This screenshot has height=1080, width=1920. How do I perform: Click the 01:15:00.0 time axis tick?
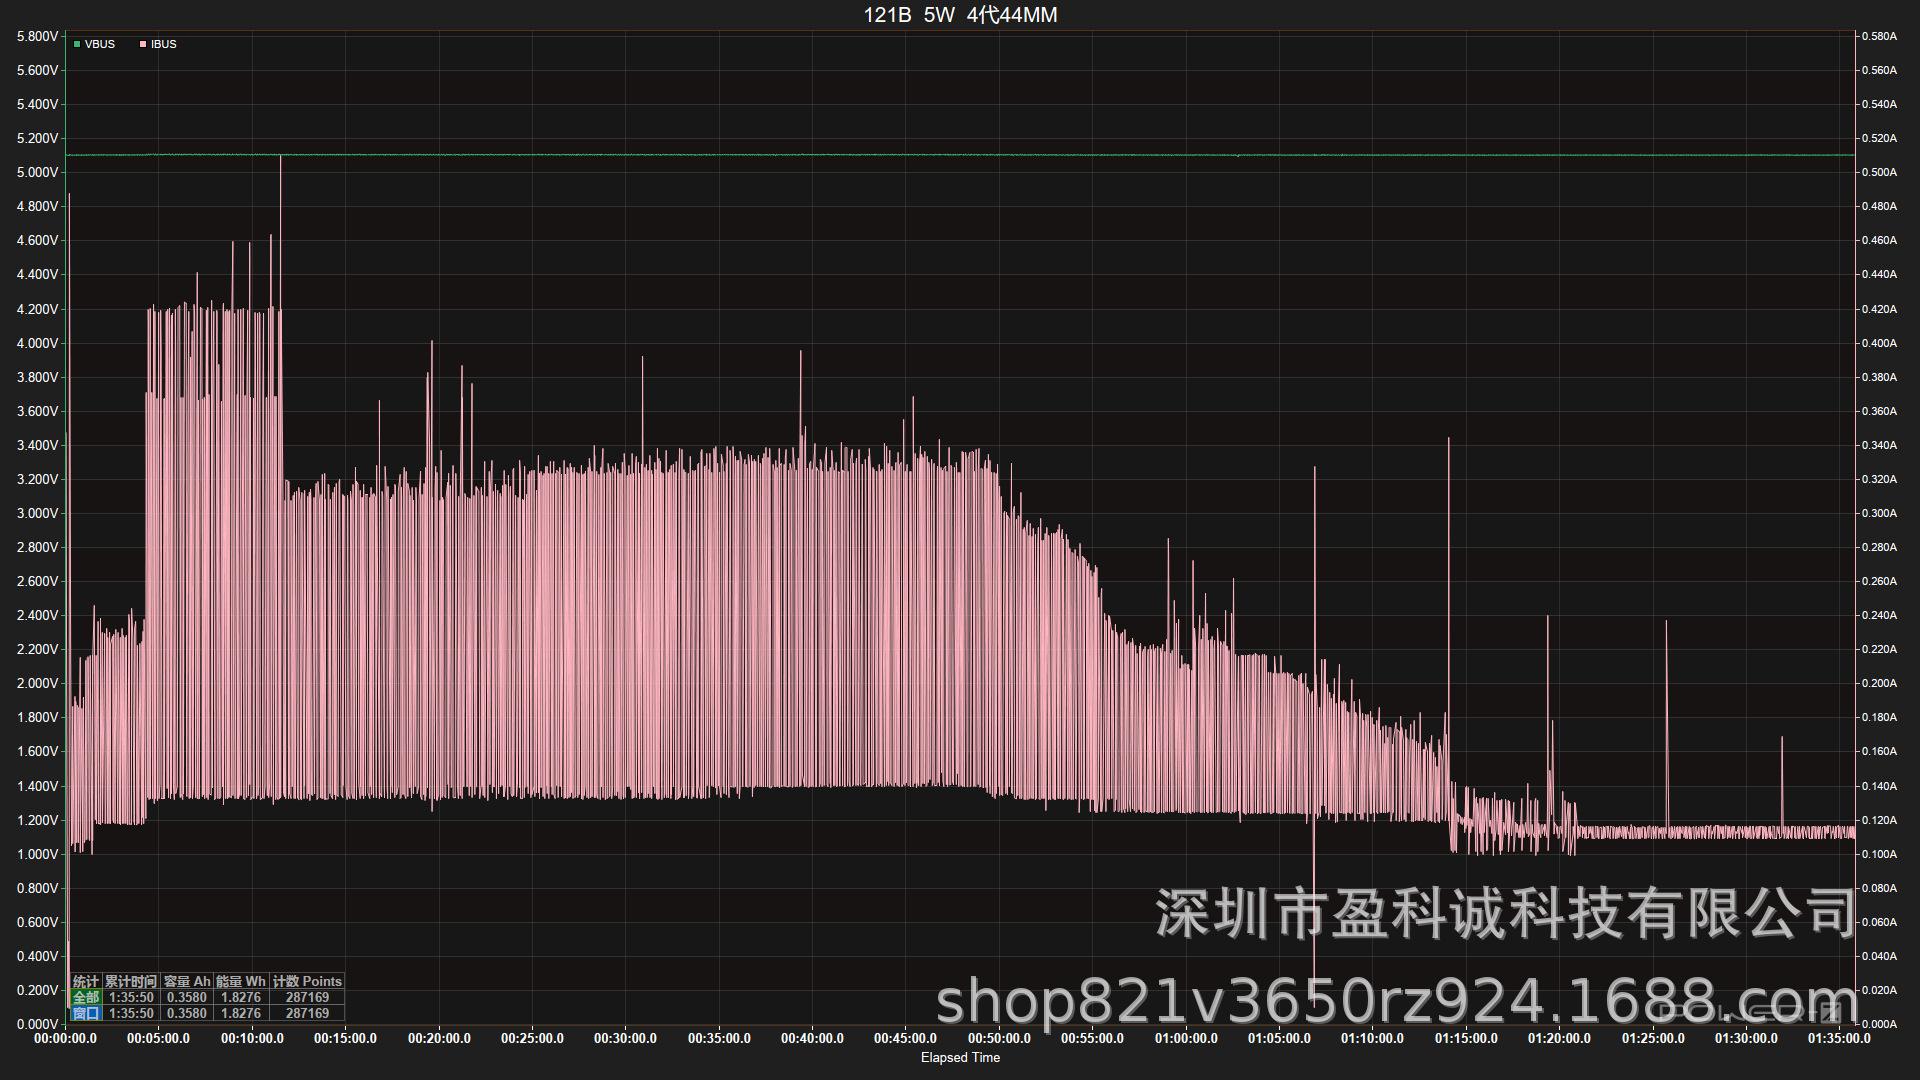tap(1466, 1038)
